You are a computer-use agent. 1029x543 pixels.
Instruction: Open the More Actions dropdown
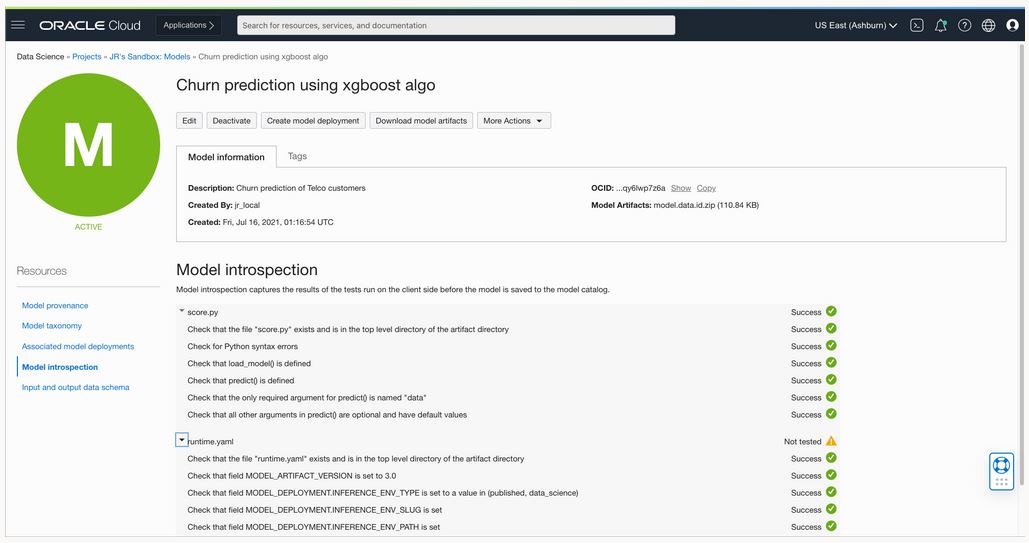[513, 121]
